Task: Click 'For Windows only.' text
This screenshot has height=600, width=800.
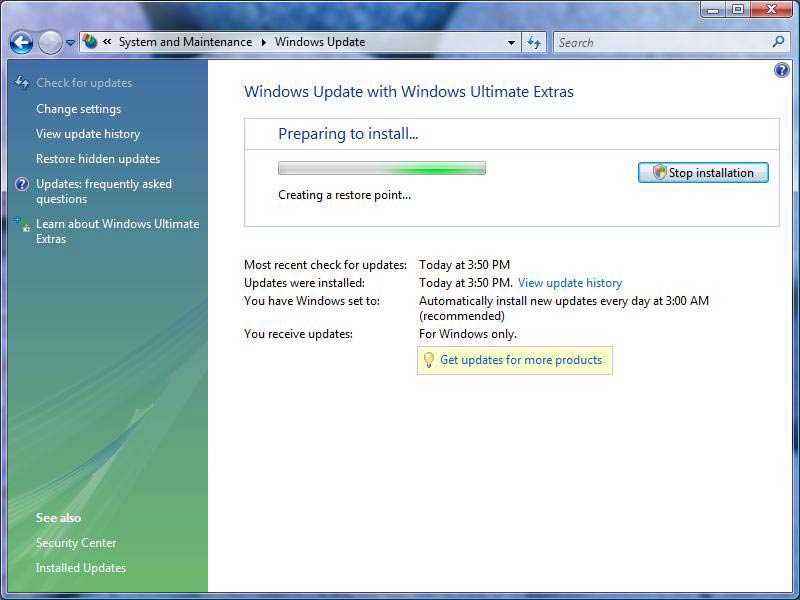Action: point(468,334)
